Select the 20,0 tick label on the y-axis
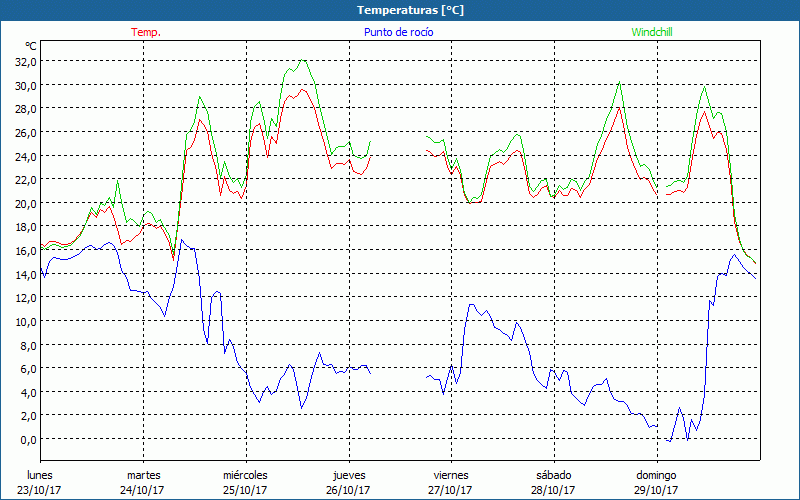The height and width of the screenshot is (500, 800). [25, 203]
